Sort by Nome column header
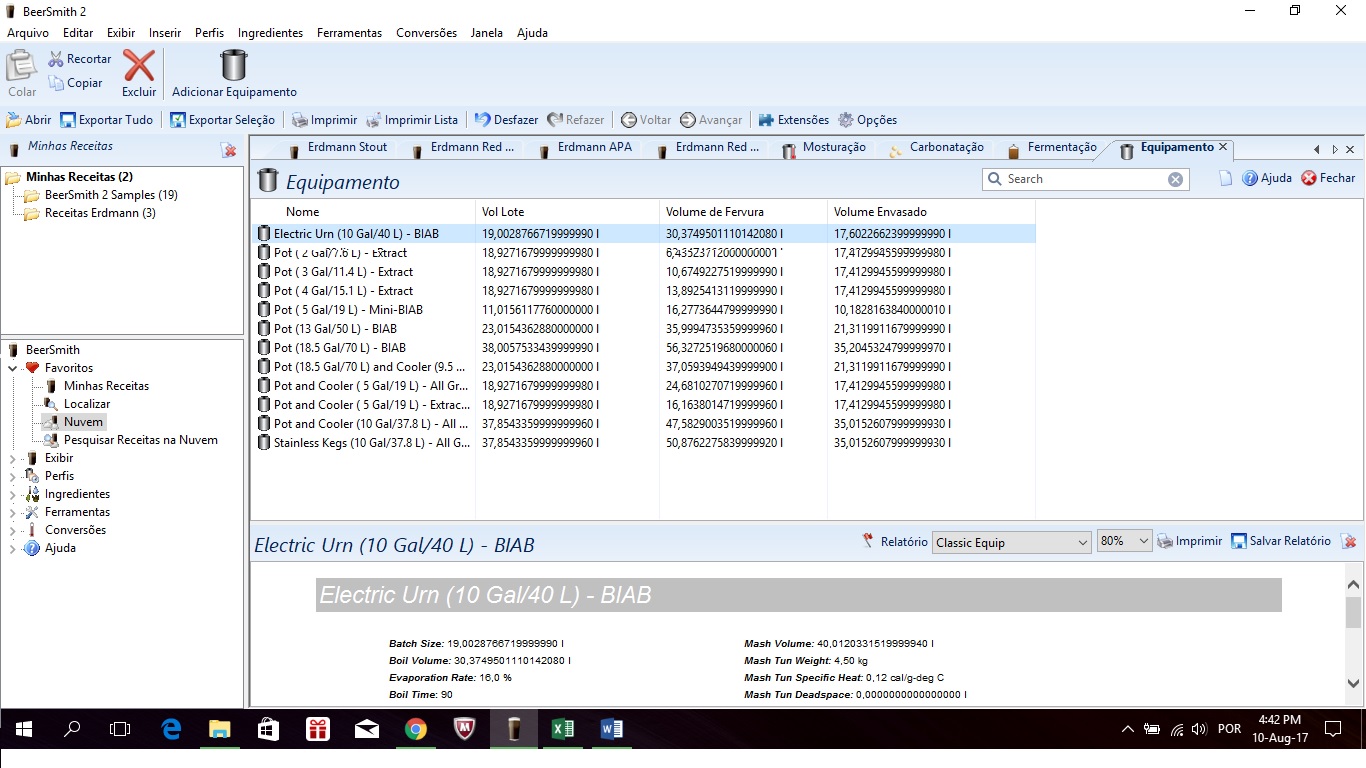This screenshot has width=1366, height=768. click(364, 212)
